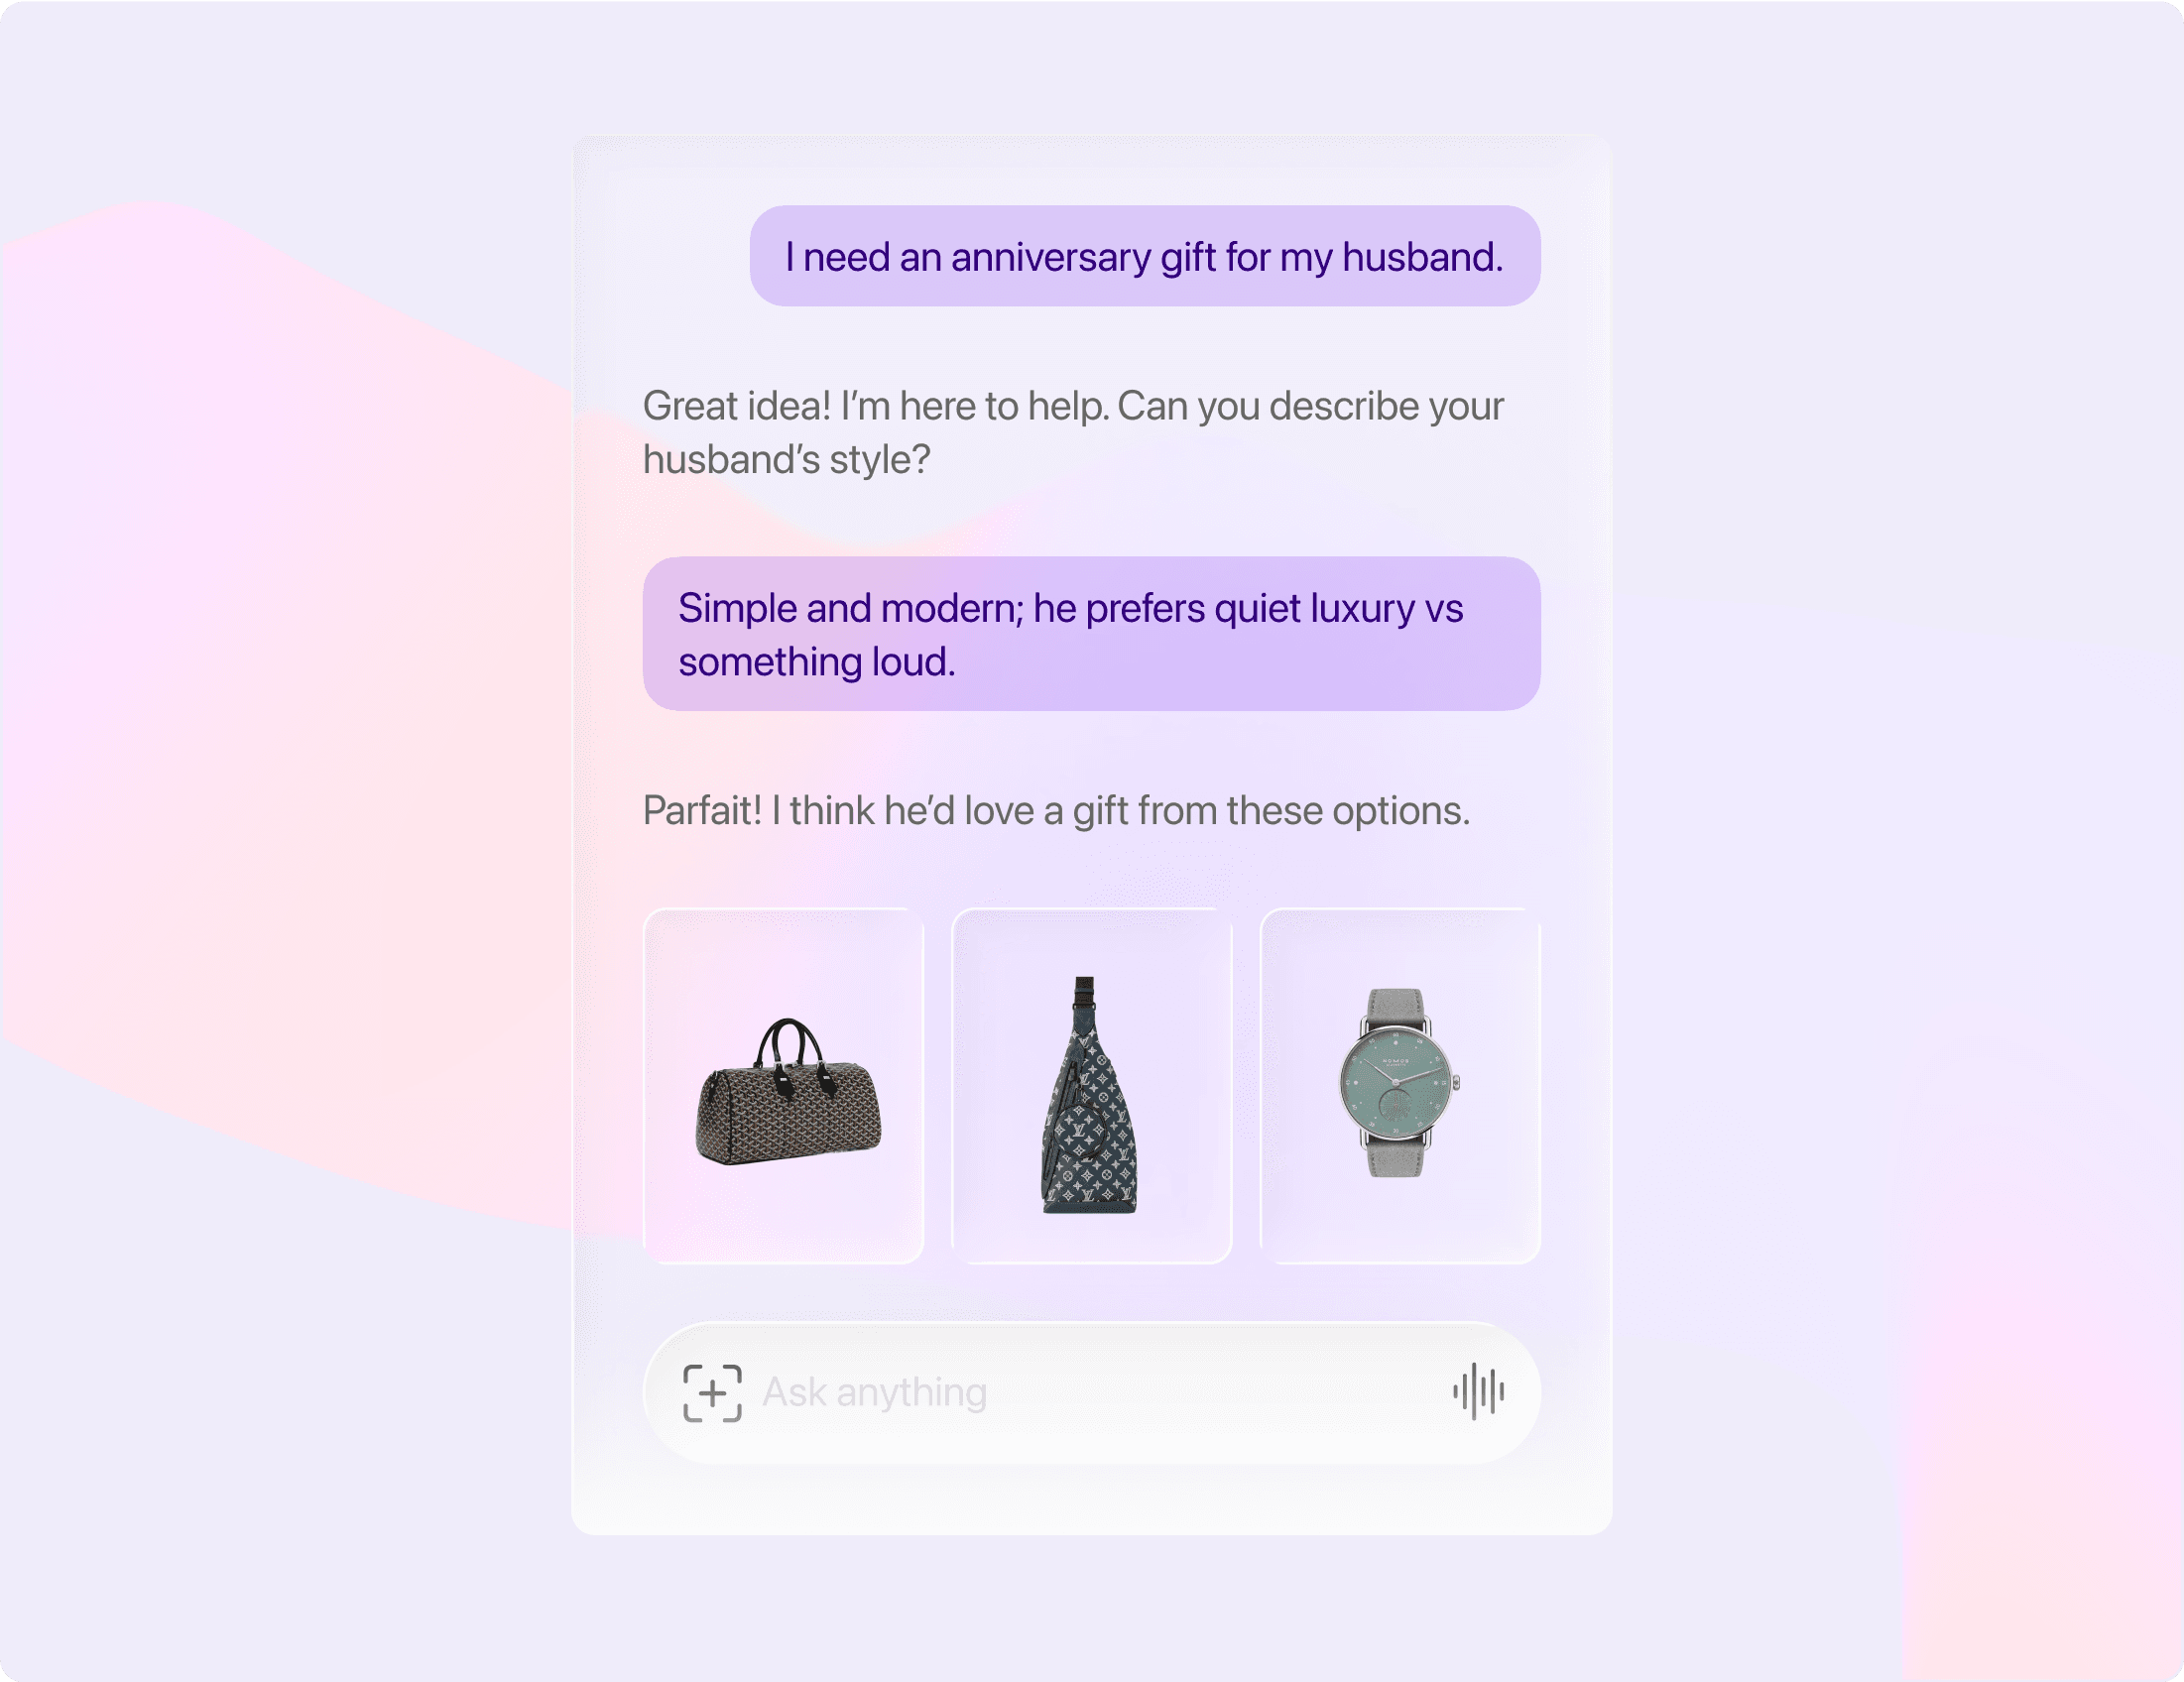Click the image scan icon in input bar

[712, 1392]
